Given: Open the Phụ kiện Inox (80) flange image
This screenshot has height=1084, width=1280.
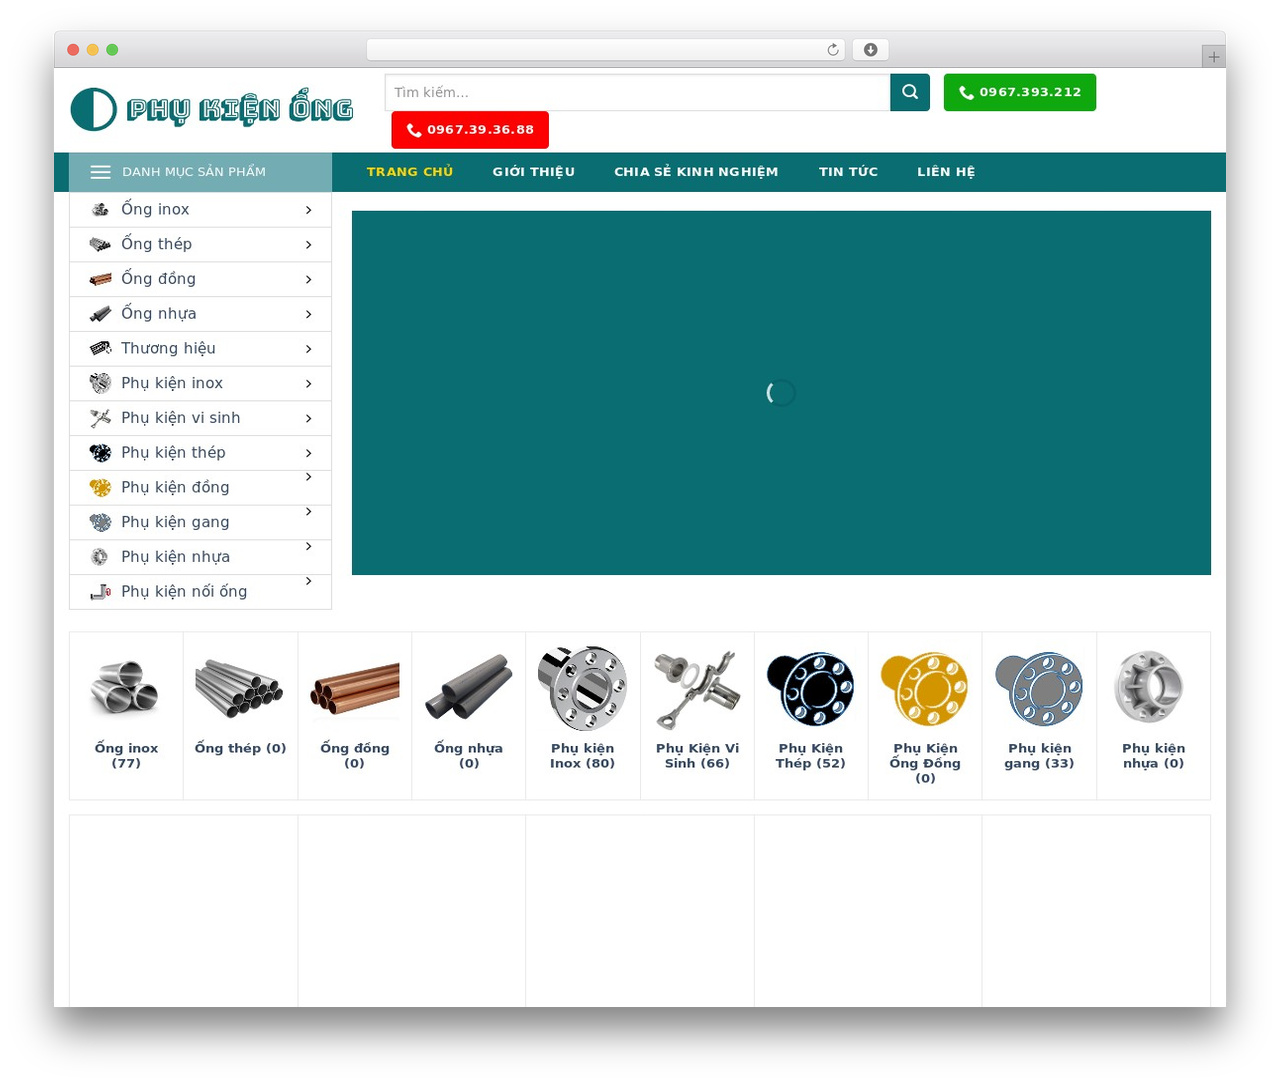Looking at the screenshot, I should tap(583, 688).
